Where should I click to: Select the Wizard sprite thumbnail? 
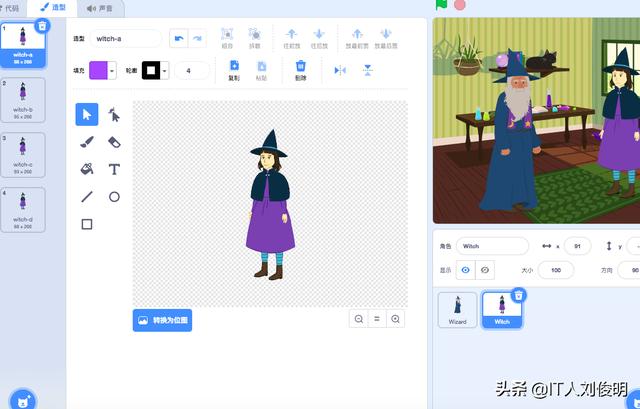point(457,308)
